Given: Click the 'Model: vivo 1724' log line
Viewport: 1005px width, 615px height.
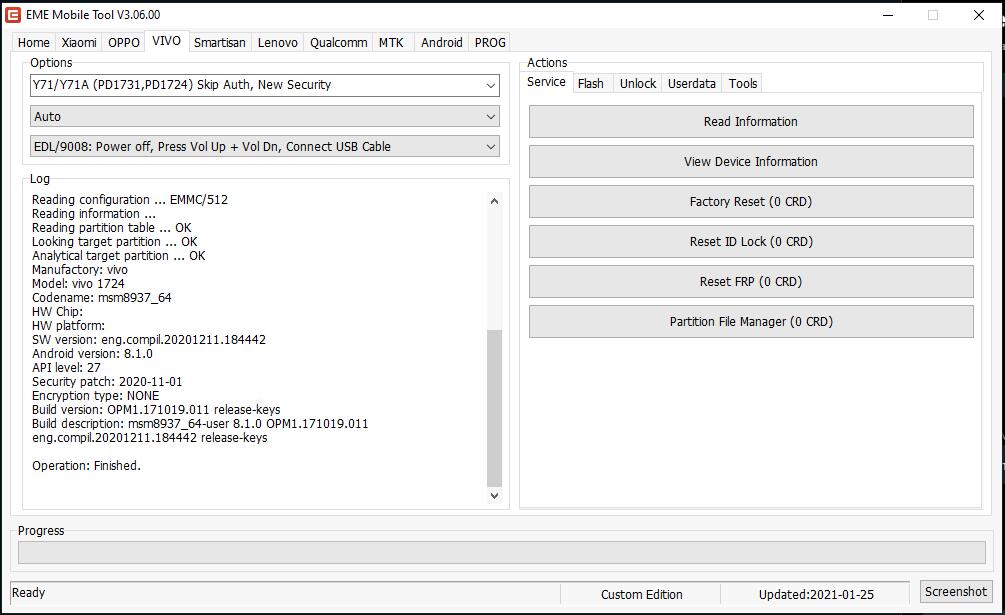Looking at the screenshot, I should (78, 284).
